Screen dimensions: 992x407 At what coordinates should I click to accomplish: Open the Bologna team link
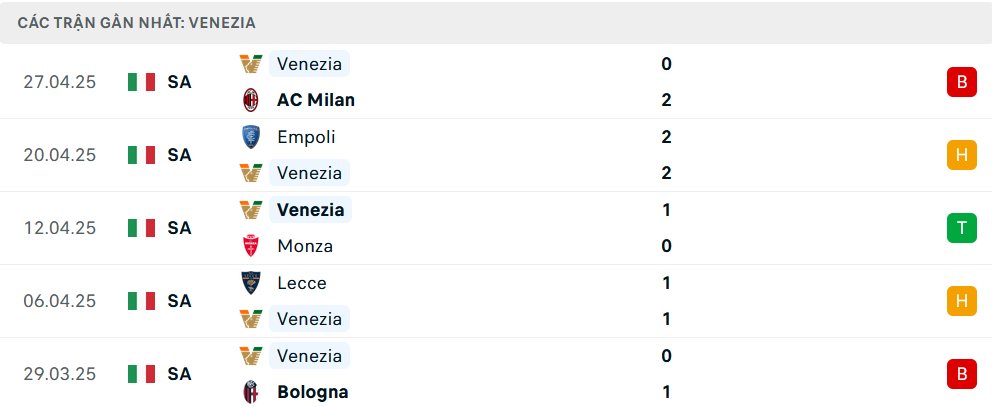(313, 392)
